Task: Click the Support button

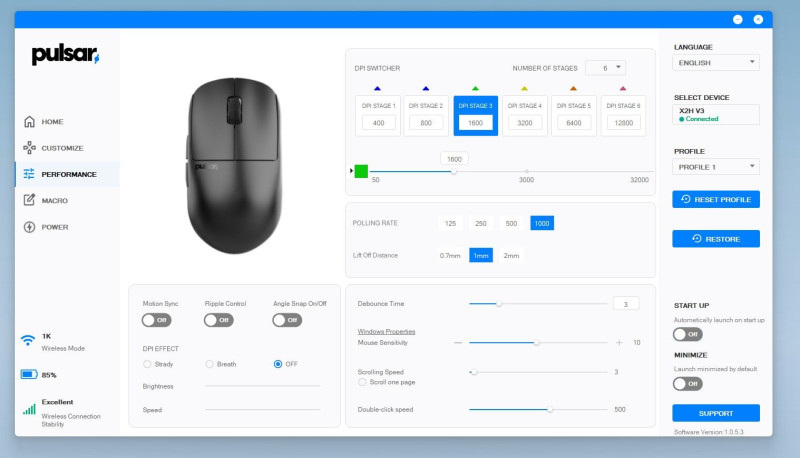Action: point(716,413)
